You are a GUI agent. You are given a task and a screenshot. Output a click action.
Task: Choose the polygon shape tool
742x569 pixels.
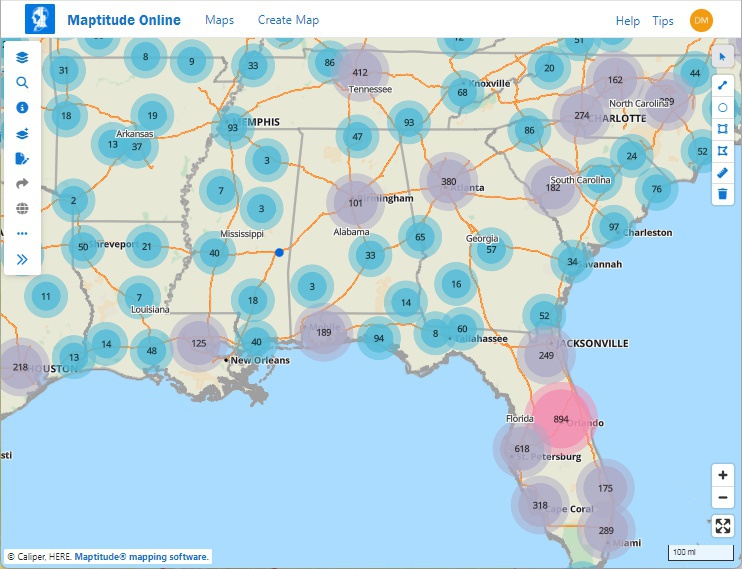pyautogui.click(x=723, y=150)
